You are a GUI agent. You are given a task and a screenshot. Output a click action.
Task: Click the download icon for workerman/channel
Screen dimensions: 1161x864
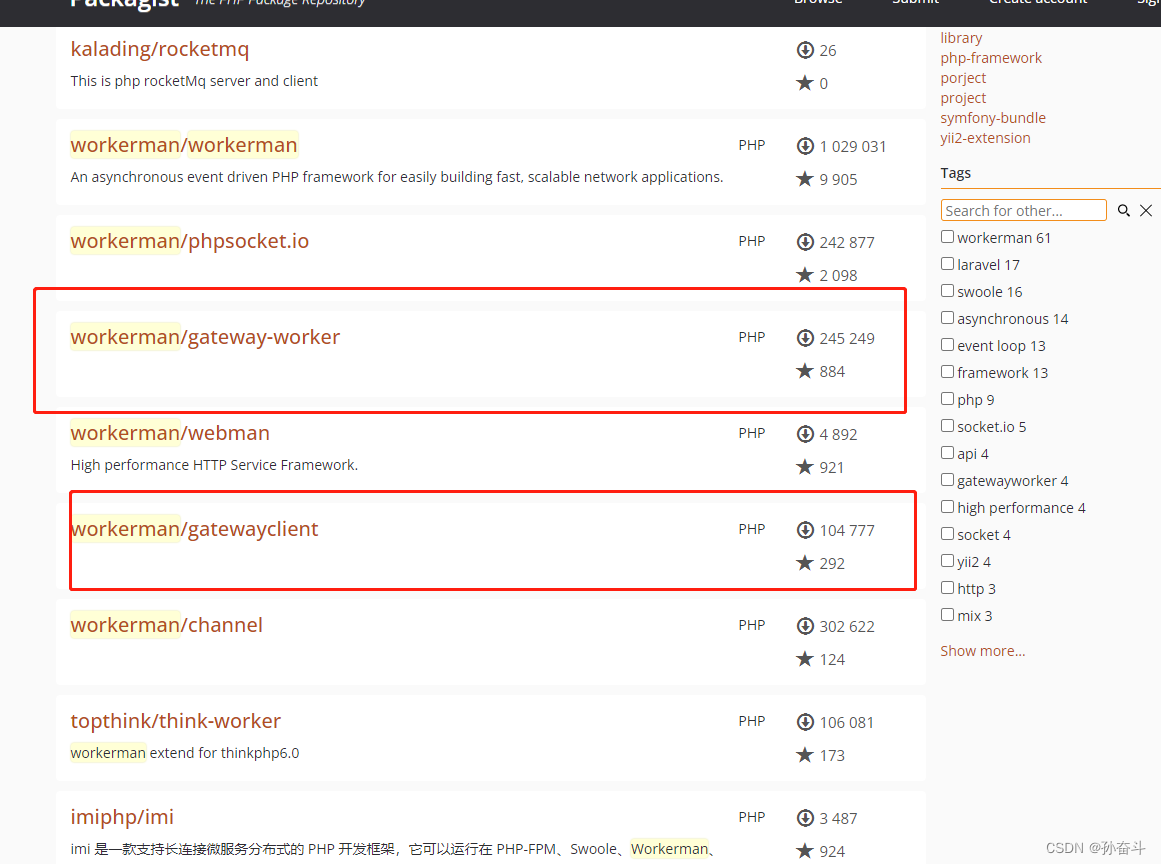806,626
